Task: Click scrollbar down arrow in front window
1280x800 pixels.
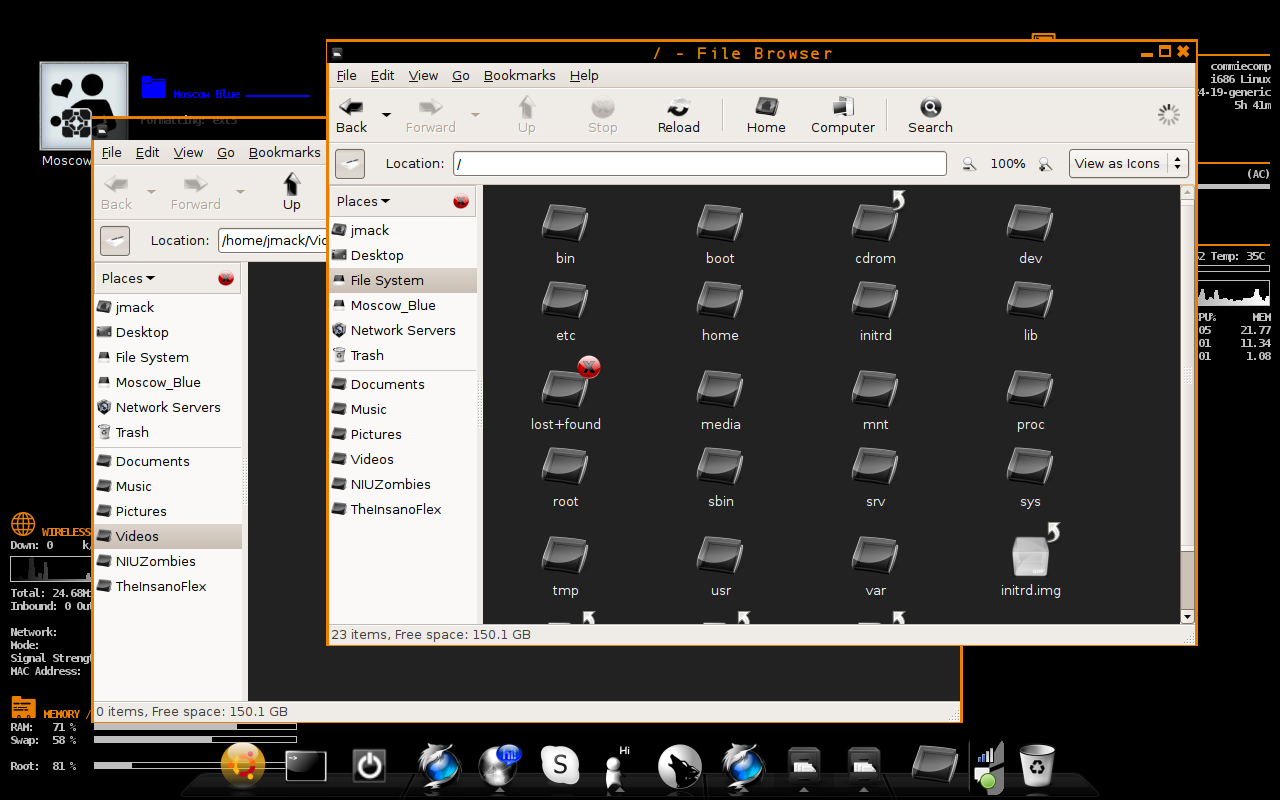Action: [x=1187, y=617]
